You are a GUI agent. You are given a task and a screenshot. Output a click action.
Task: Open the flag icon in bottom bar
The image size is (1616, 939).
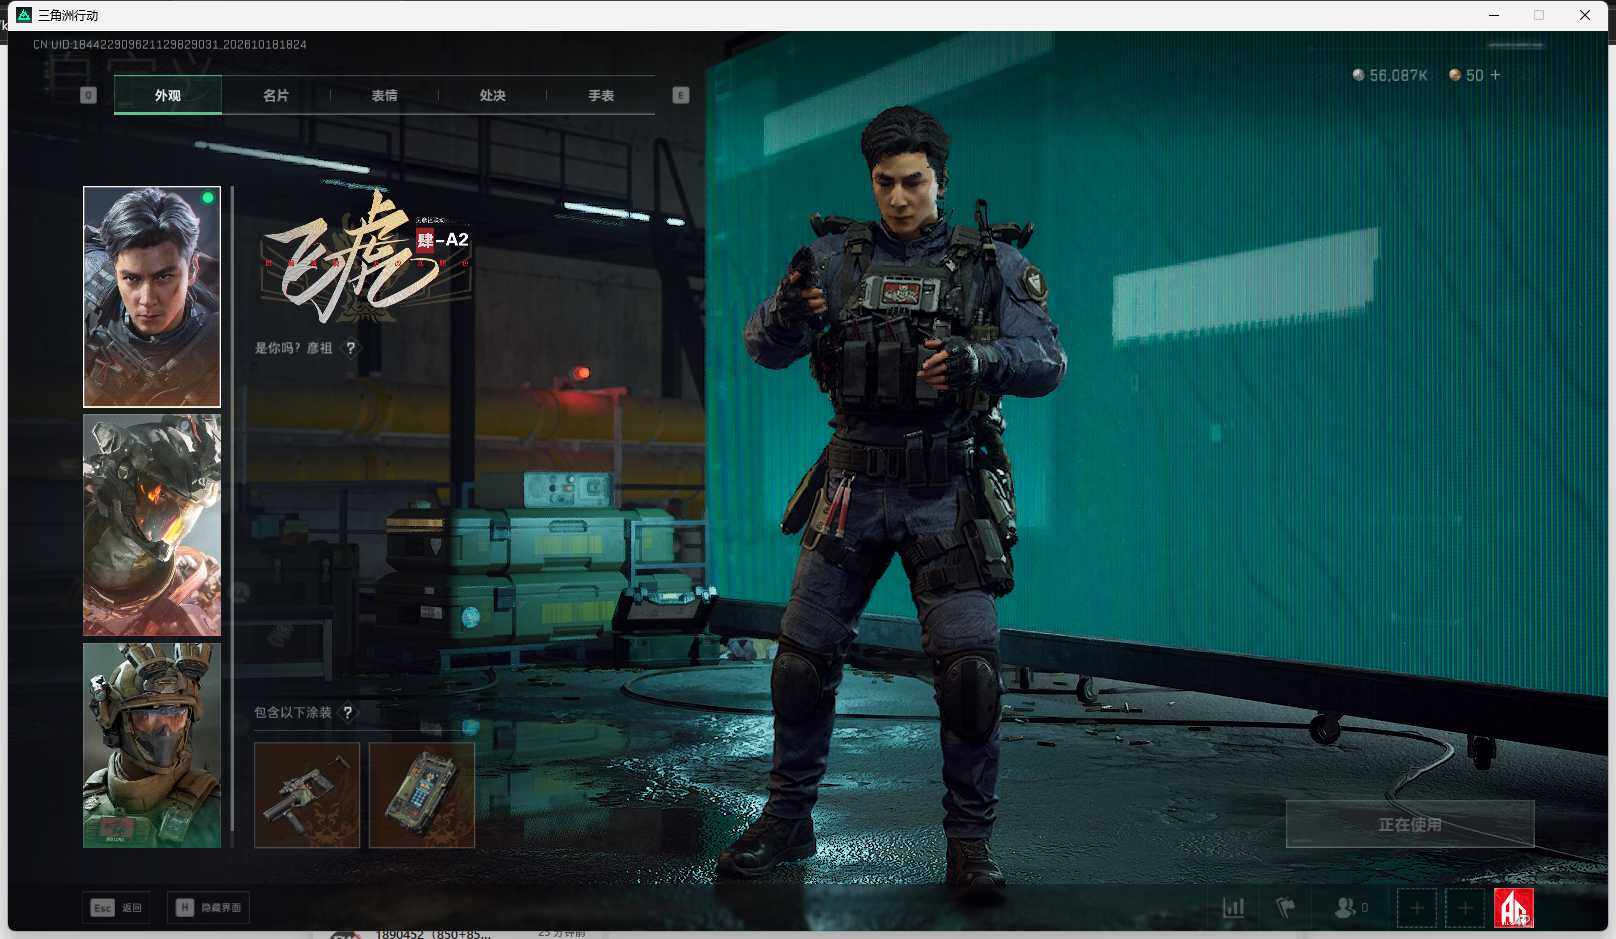[1286, 908]
